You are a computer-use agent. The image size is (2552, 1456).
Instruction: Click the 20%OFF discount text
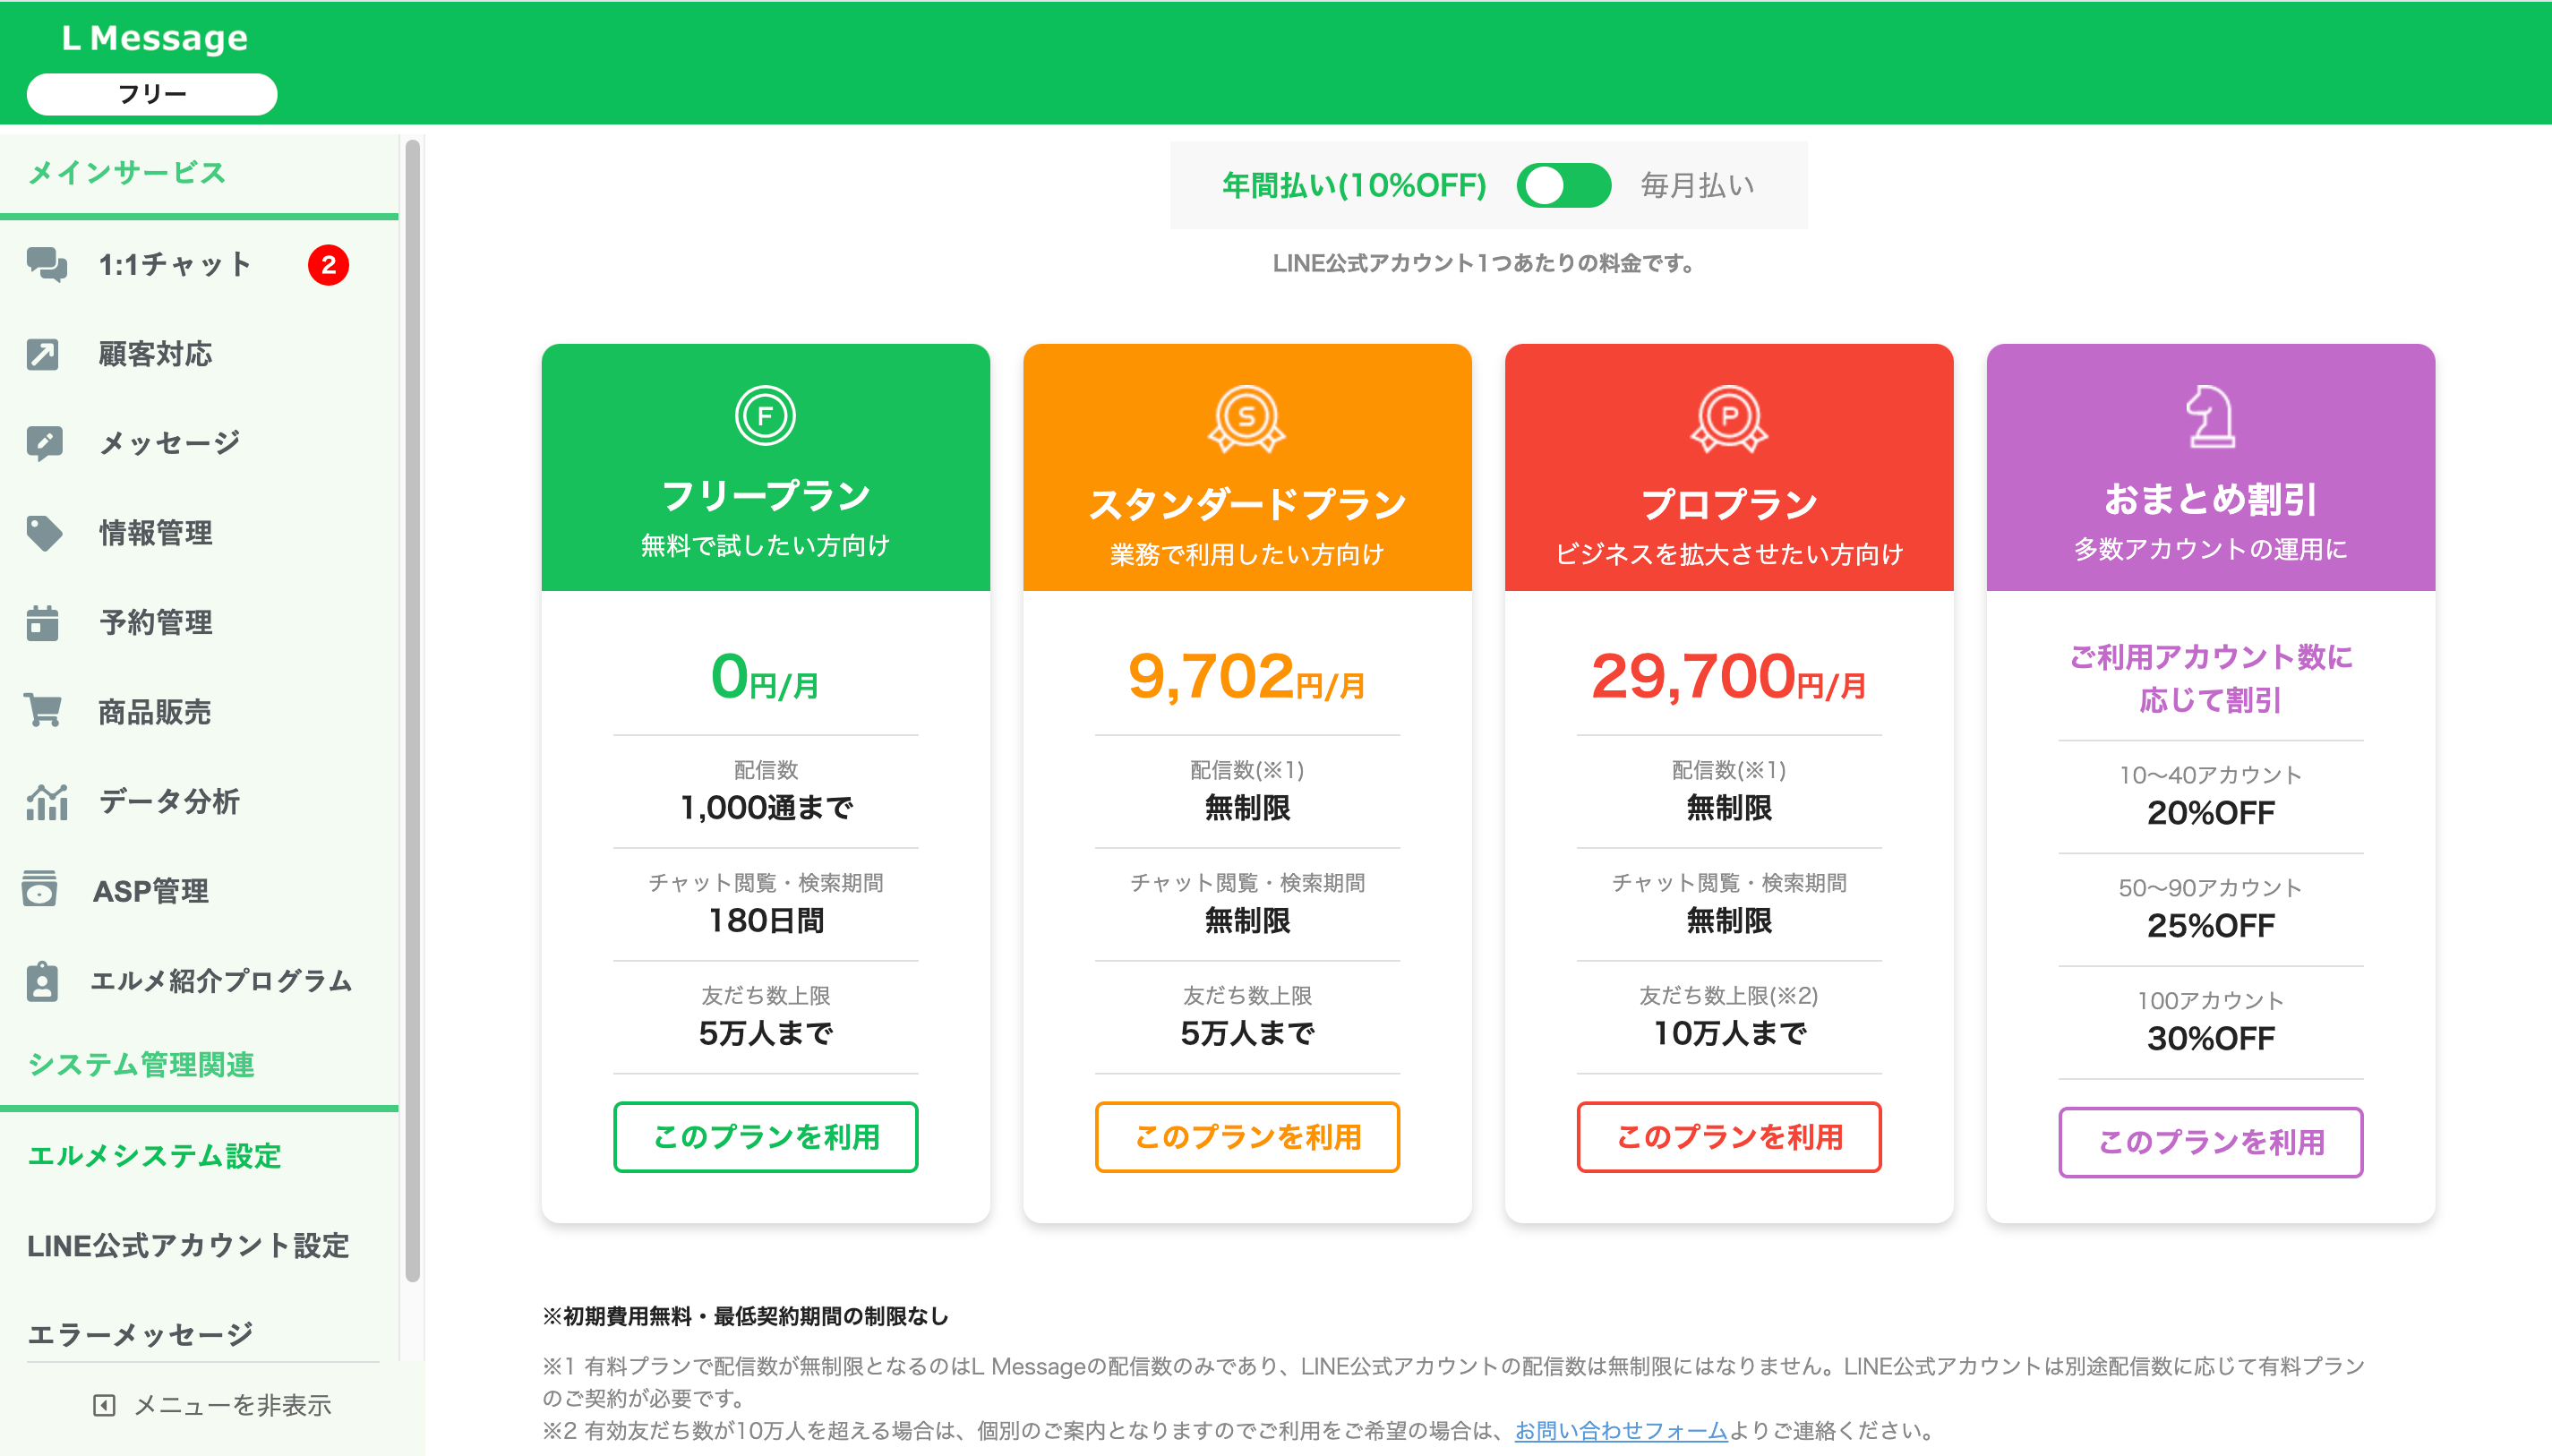[x=2211, y=813]
